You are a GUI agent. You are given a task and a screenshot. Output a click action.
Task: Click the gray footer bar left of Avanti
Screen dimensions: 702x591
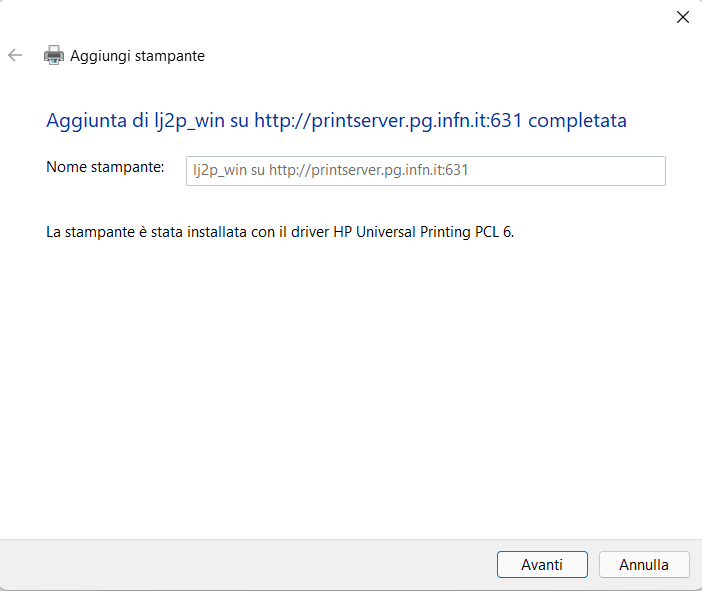(246, 564)
